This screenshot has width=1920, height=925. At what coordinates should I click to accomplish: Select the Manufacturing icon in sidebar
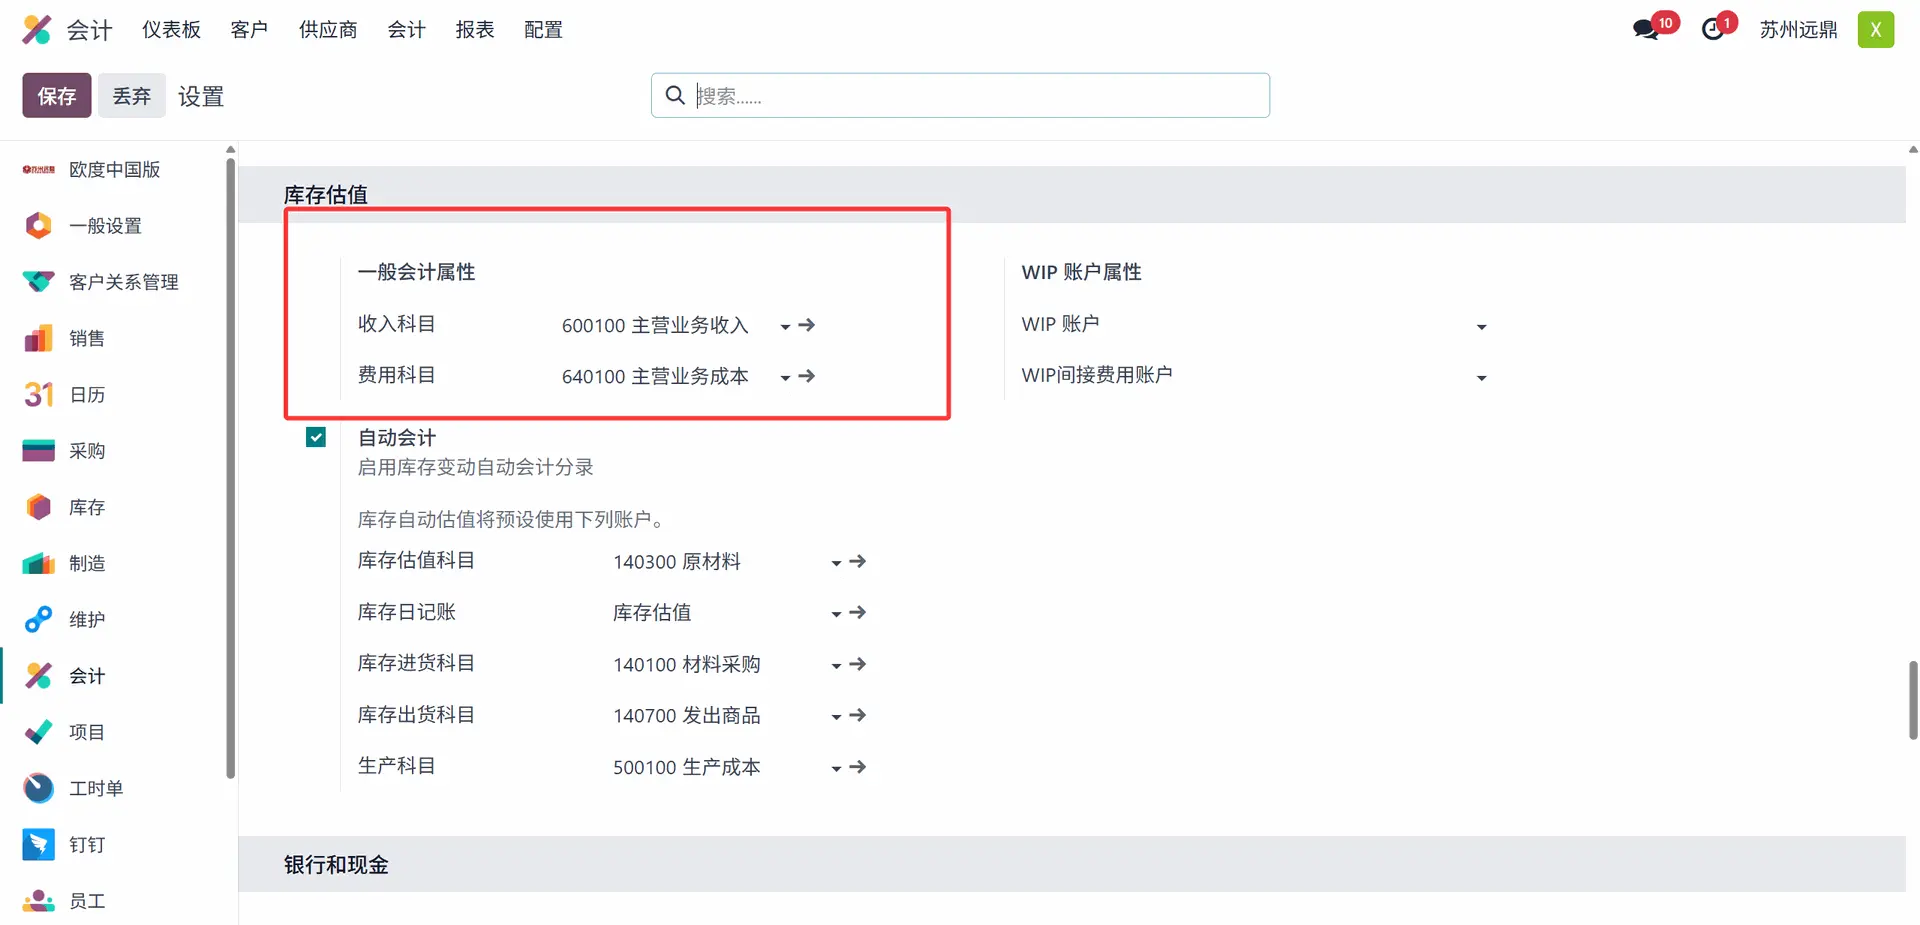pyautogui.click(x=39, y=564)
